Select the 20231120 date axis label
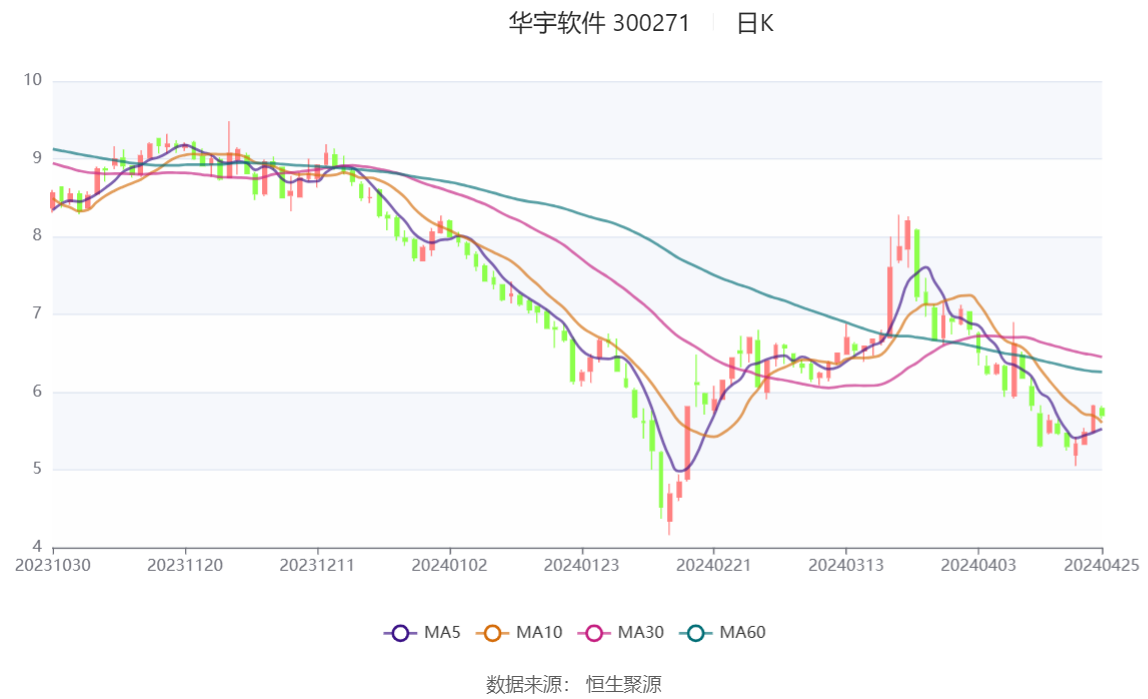The image size is (1148, 699). click(185, 565)
